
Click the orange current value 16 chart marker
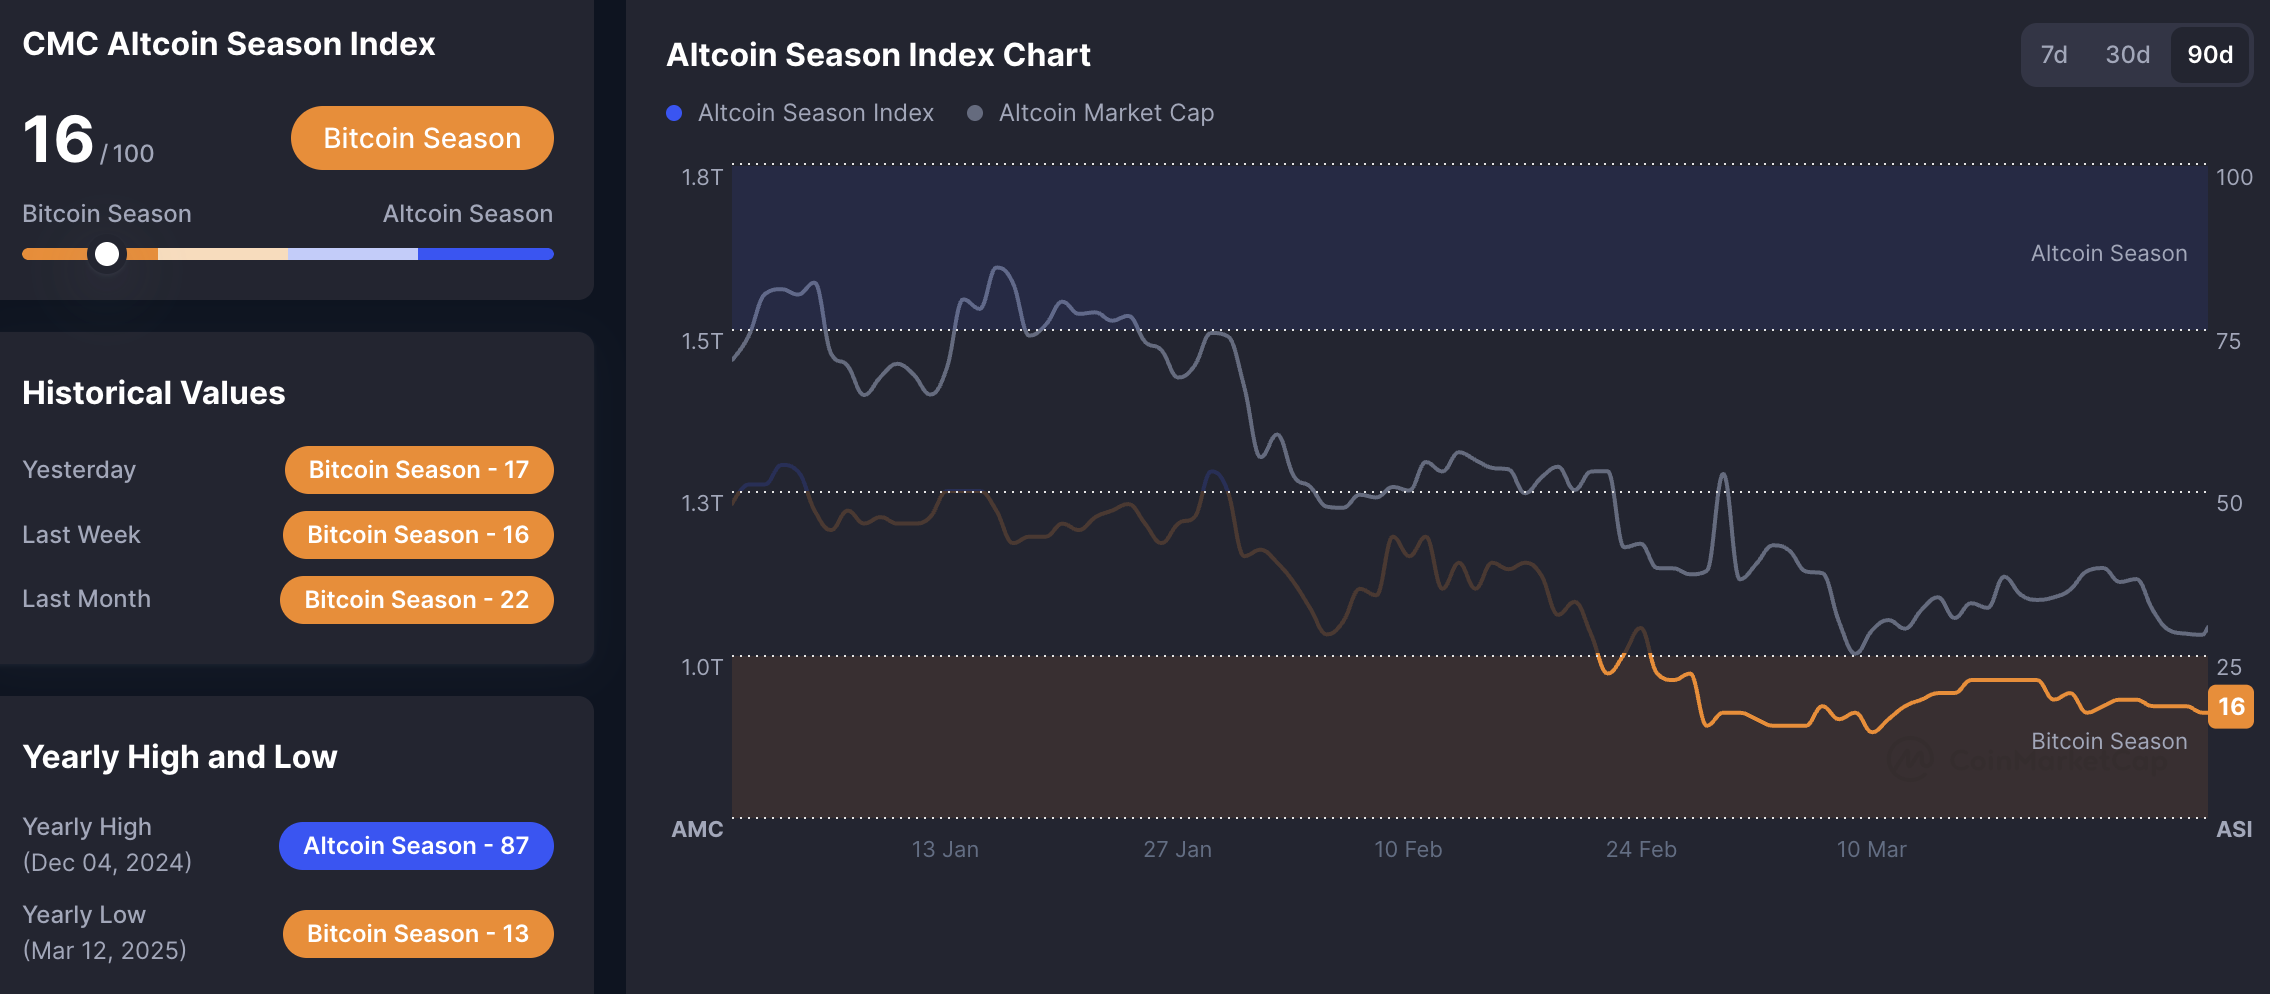point(2231,707)
